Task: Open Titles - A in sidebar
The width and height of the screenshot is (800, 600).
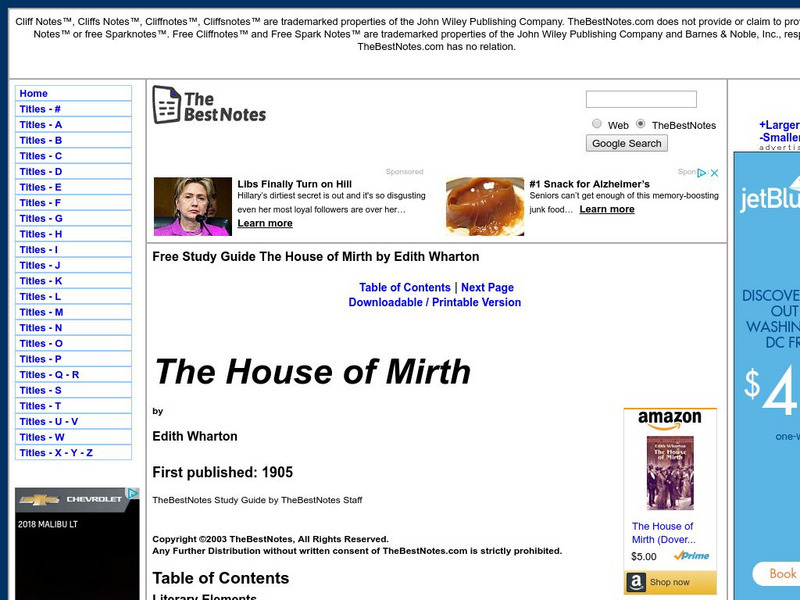Action: point(73,124)
